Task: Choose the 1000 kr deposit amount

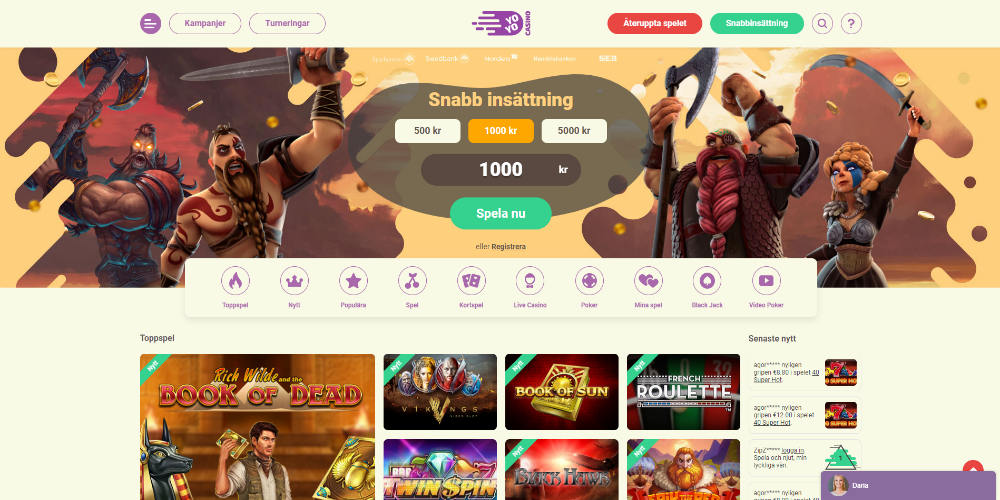Action: pyautogui.click(x=501, y=131)
